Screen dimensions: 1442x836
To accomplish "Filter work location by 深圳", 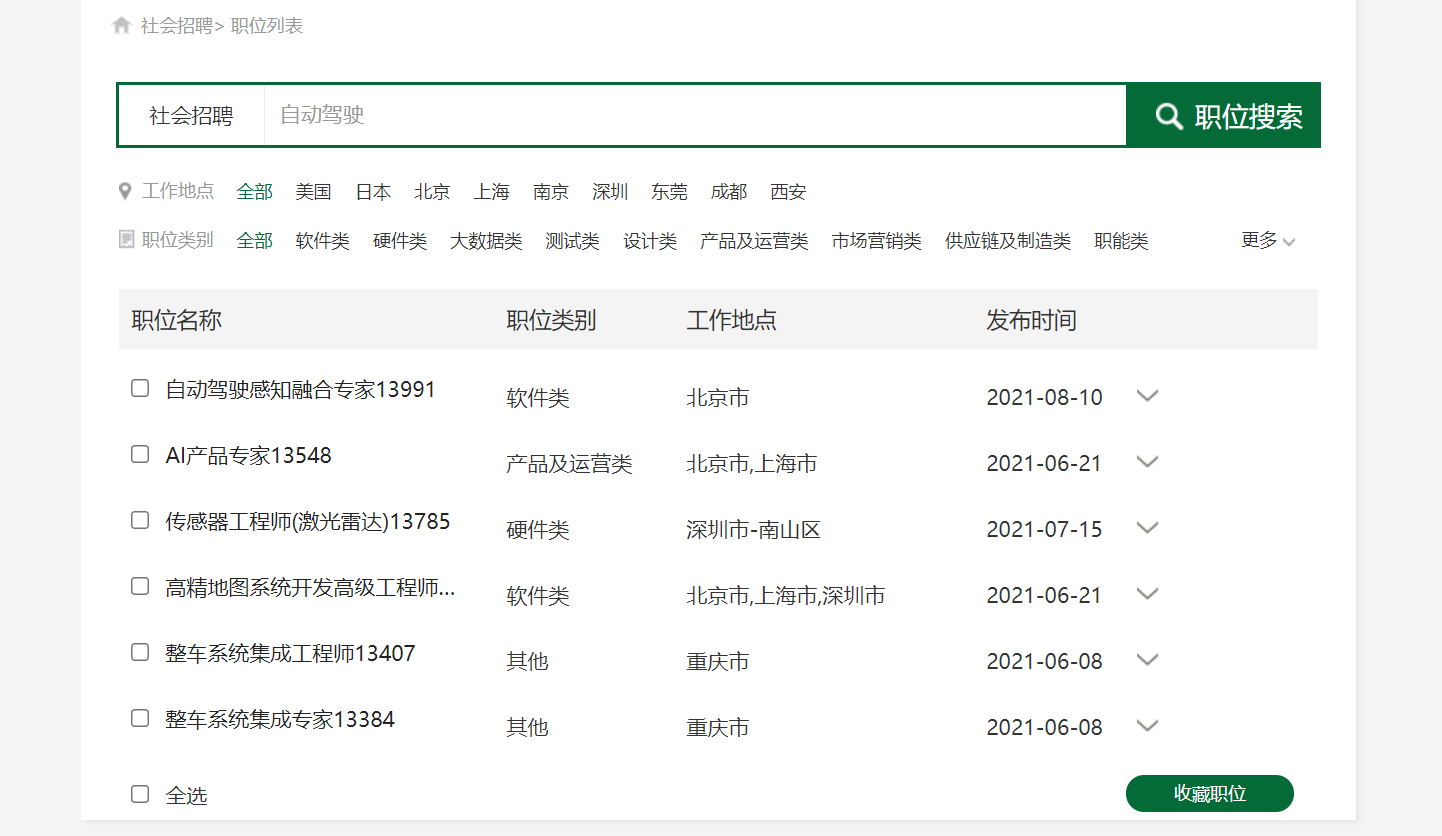I will (x=610, y=192).
